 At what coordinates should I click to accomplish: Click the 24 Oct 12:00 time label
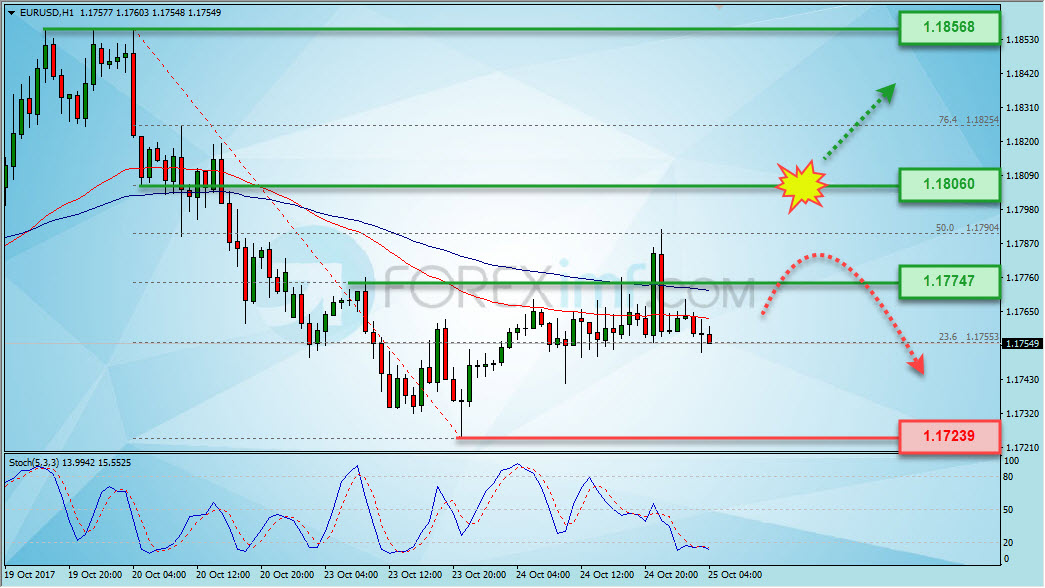[607, 575]
